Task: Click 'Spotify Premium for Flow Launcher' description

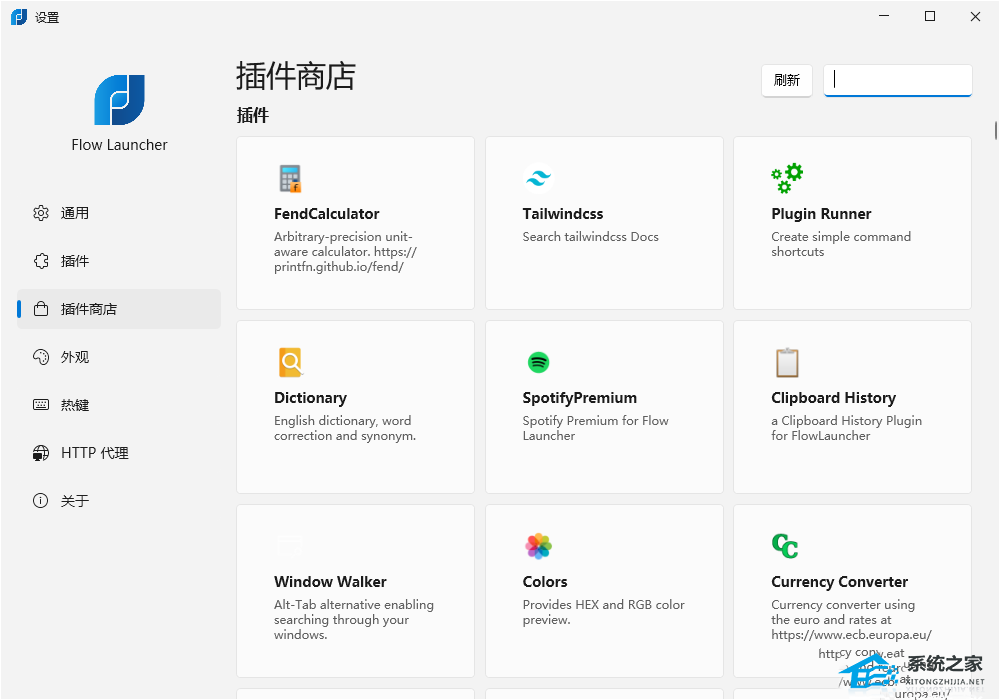Action: pos(595,428)
